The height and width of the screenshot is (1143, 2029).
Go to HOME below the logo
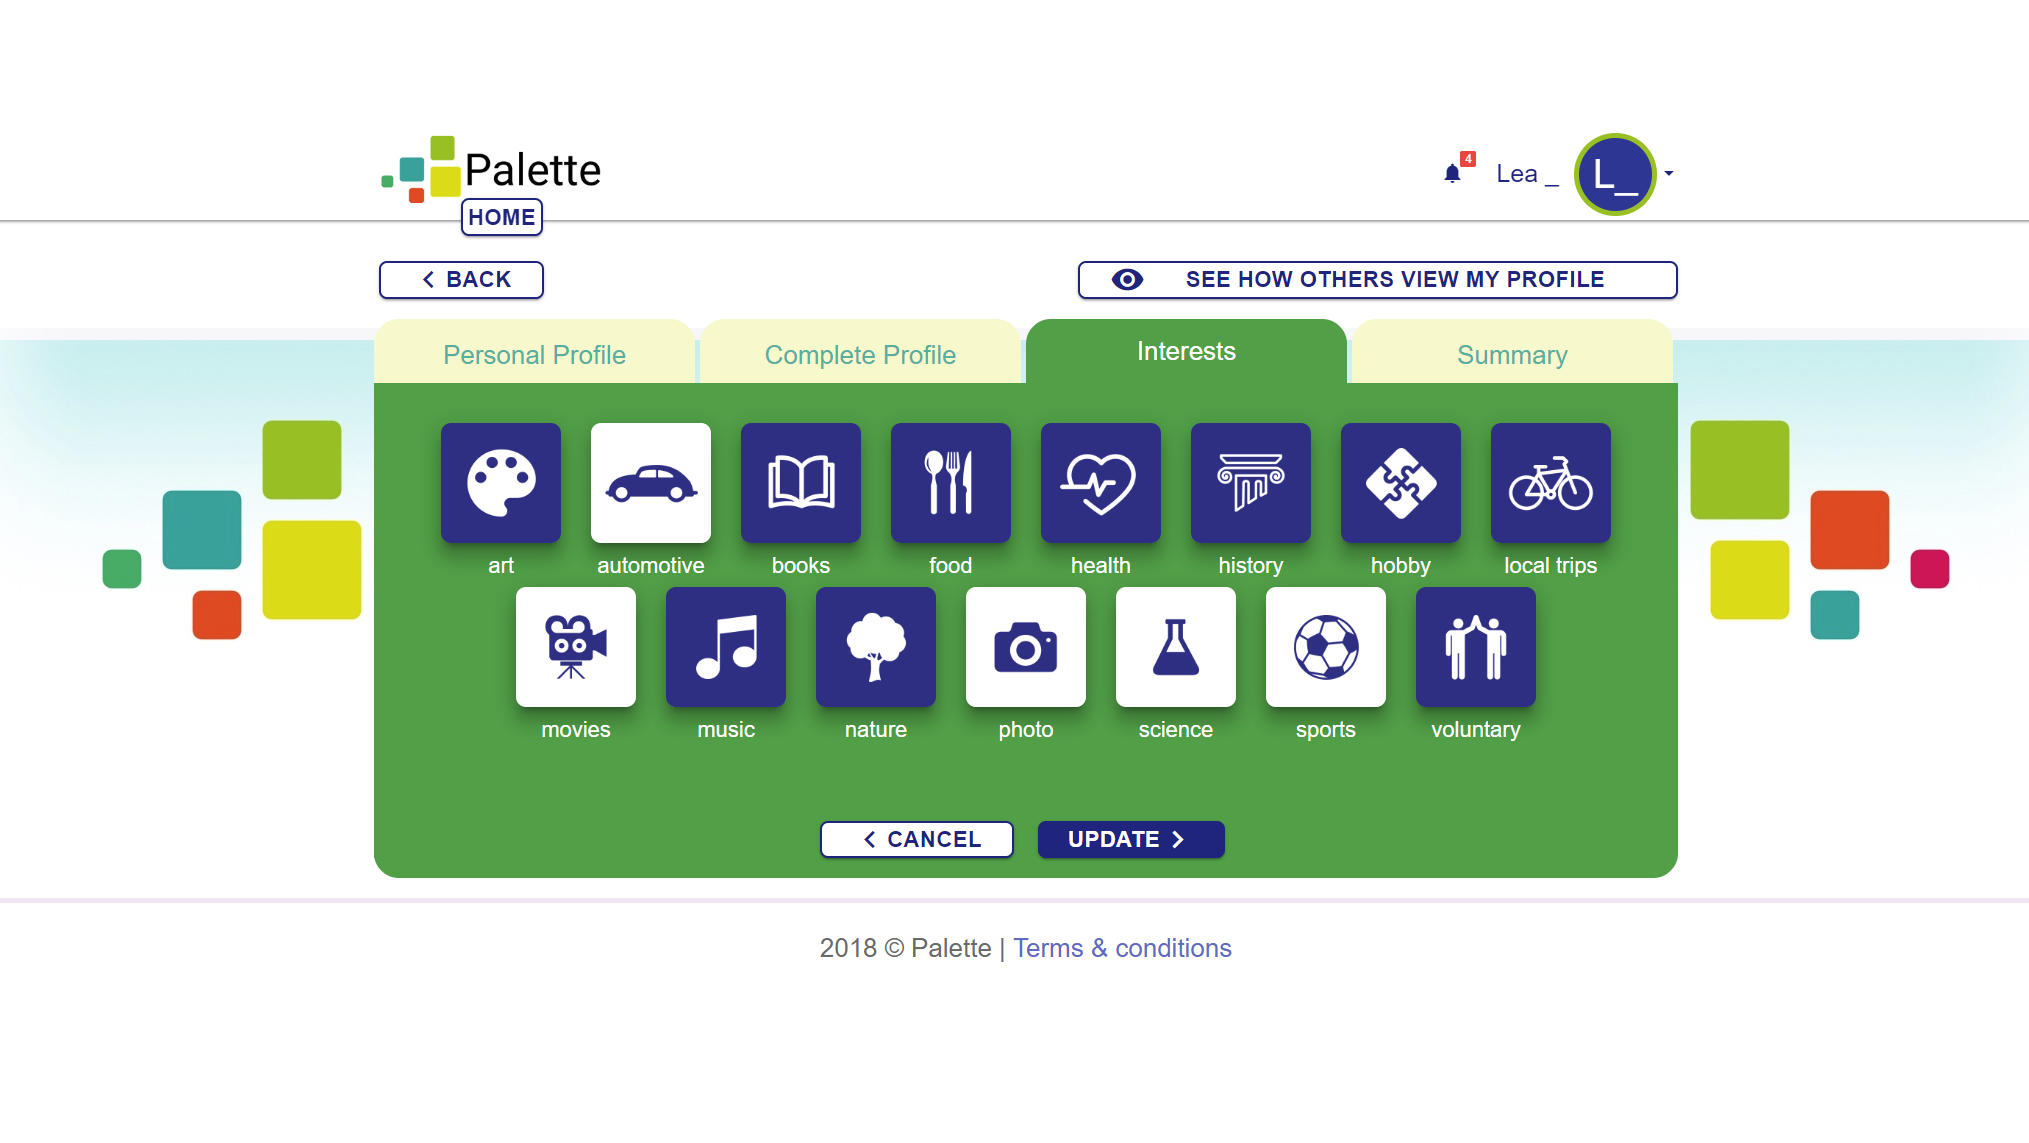(502, 217)
